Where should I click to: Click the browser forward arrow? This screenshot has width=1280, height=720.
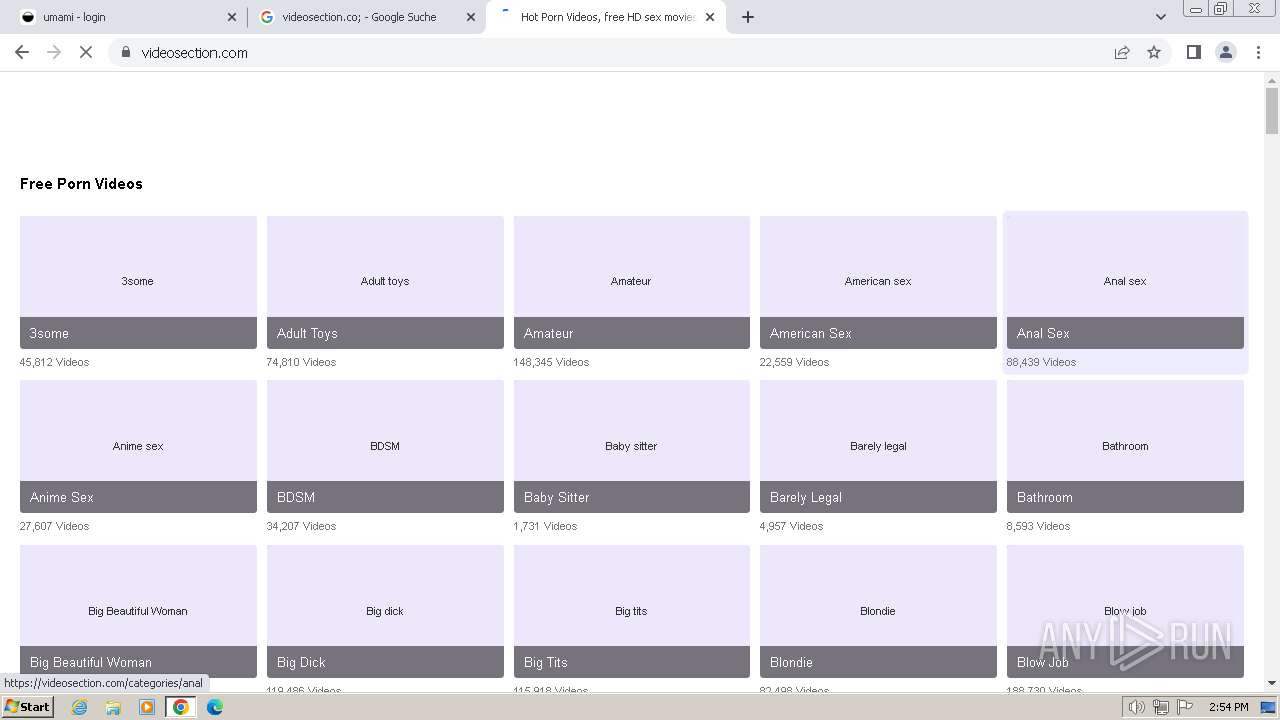[54, 52]
